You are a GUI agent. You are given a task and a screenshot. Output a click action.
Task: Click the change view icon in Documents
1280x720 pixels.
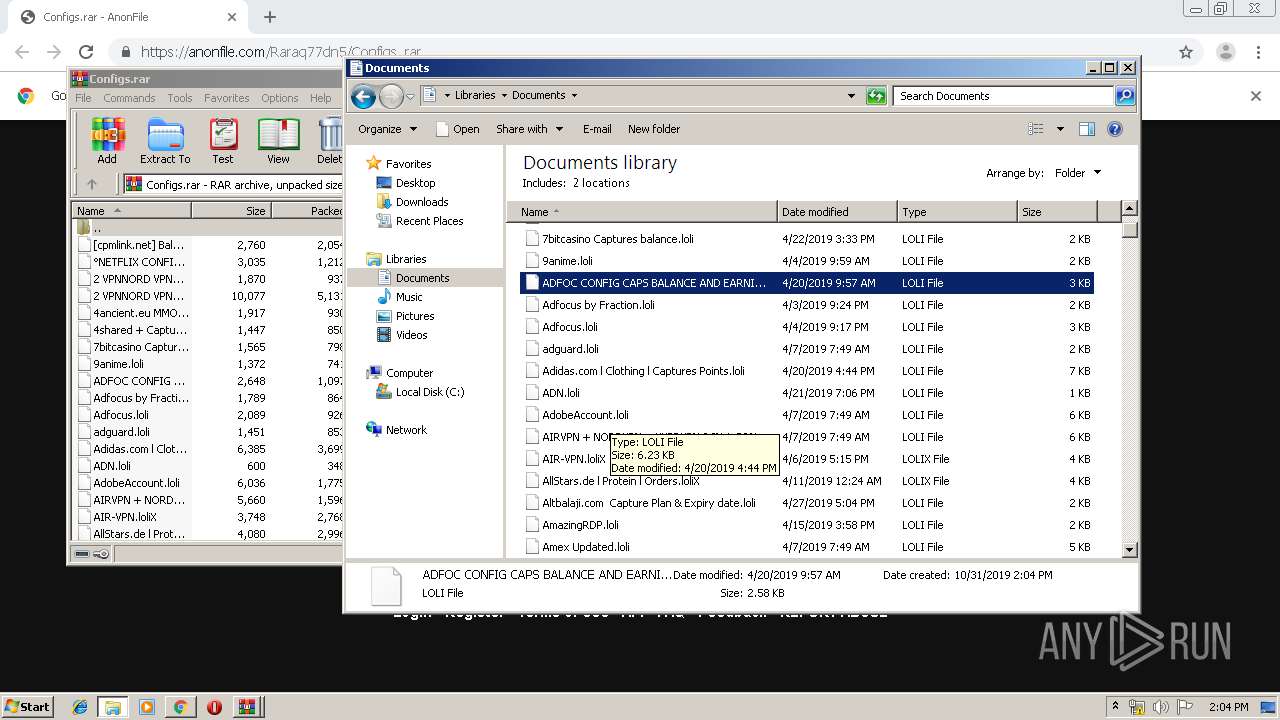[x=1036, y=129]
